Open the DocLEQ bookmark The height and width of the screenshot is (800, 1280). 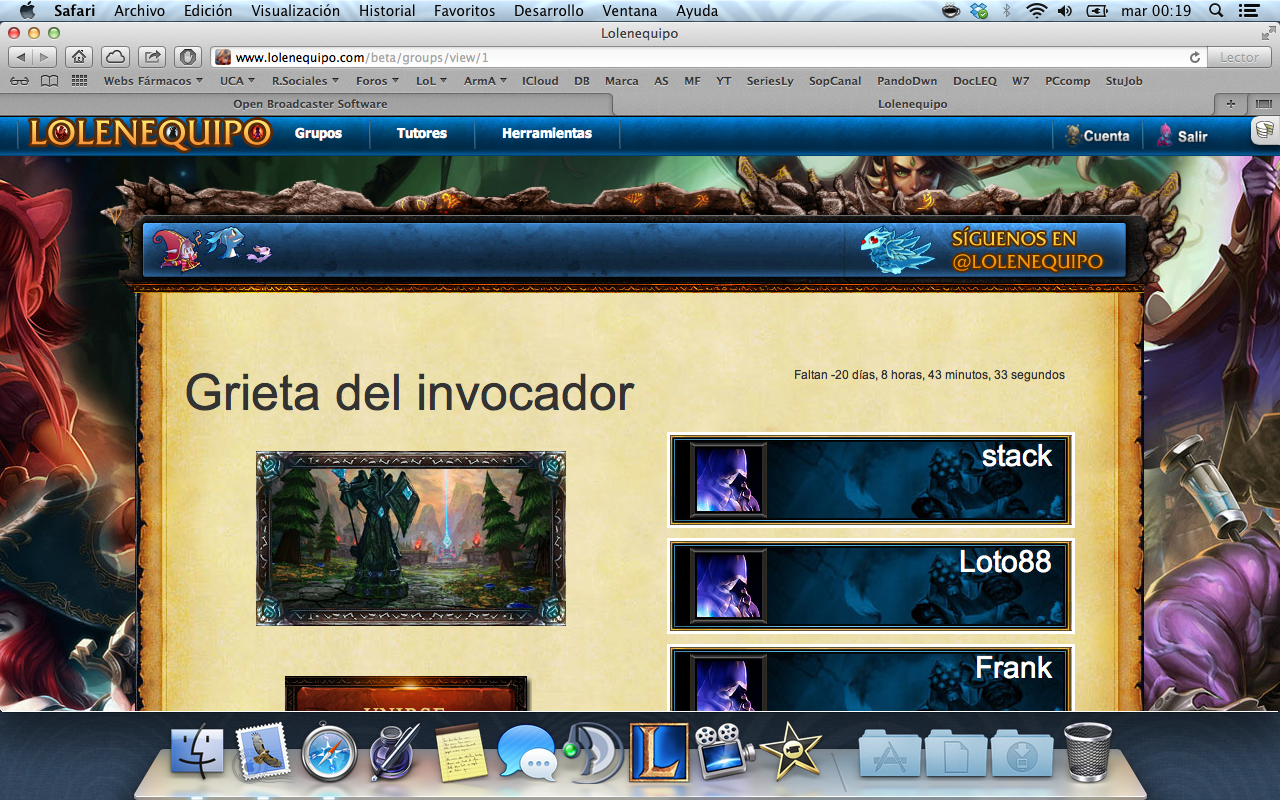point(975,81)
